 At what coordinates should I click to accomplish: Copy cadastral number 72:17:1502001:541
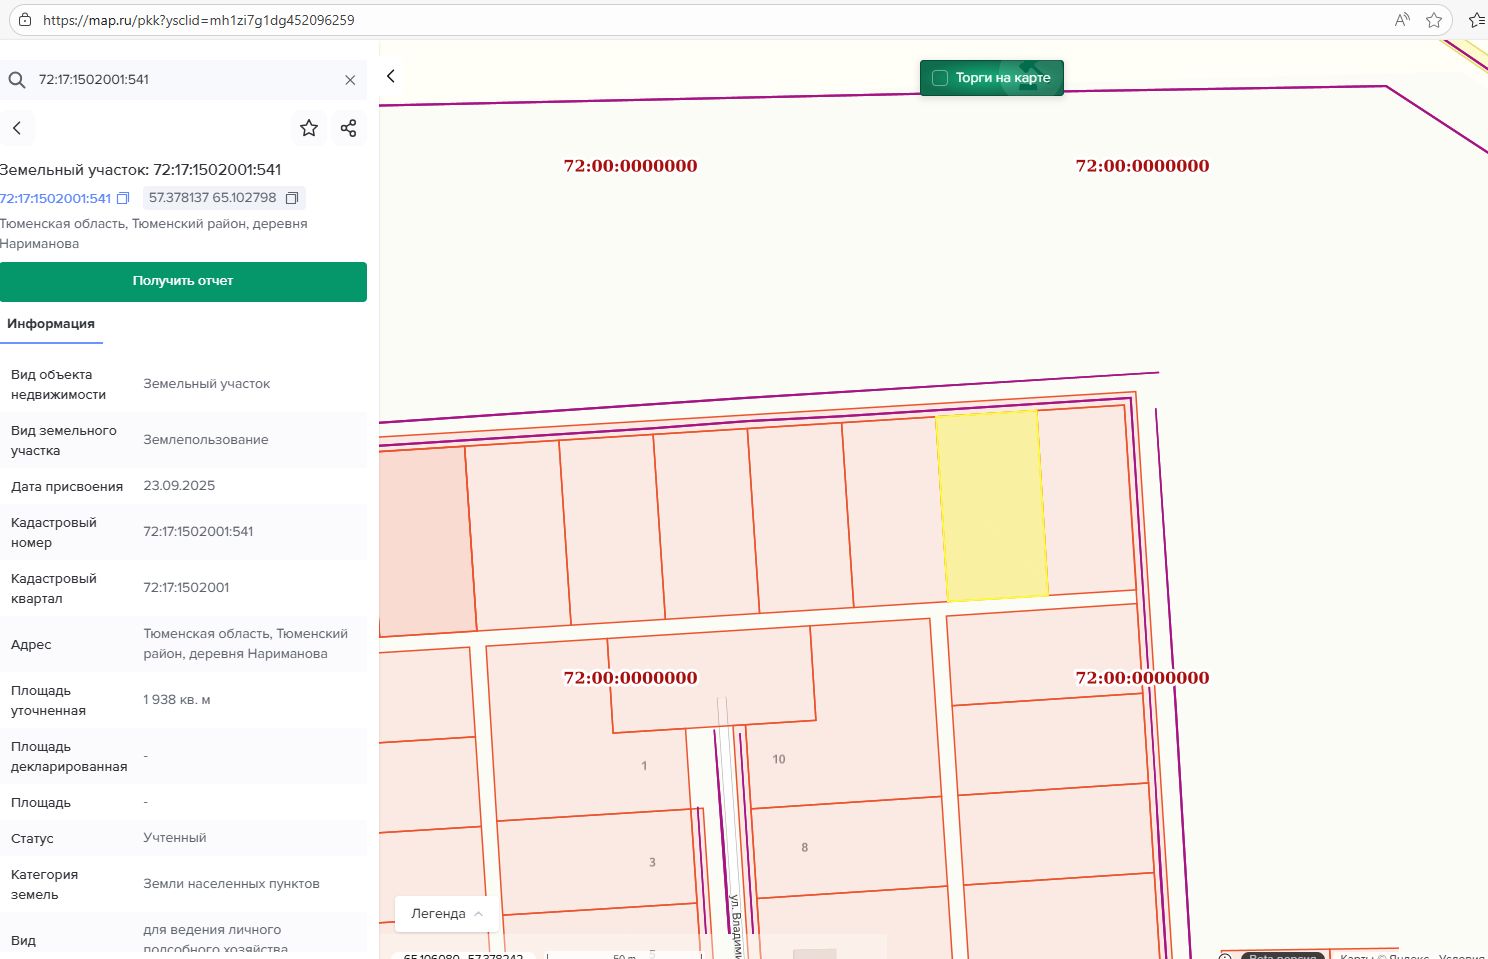click(123, 198)
